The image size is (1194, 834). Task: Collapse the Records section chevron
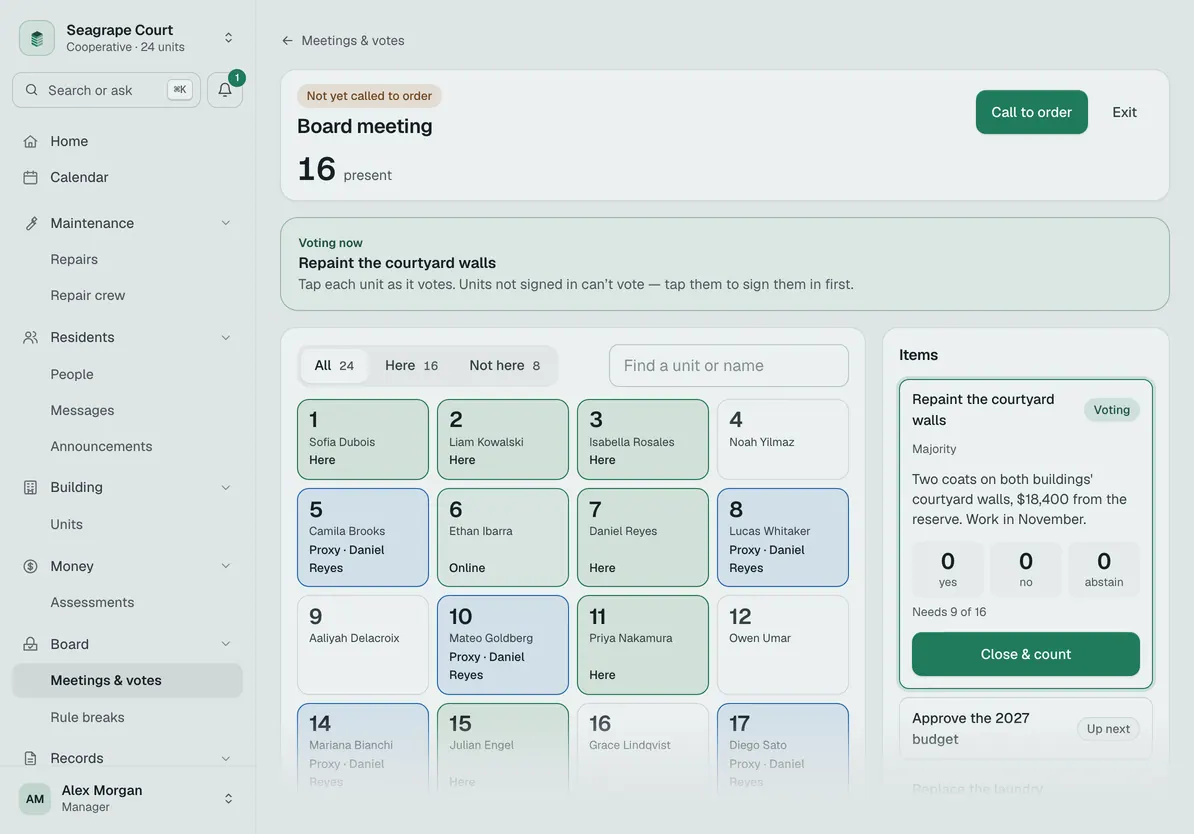(x=225, y=759)
